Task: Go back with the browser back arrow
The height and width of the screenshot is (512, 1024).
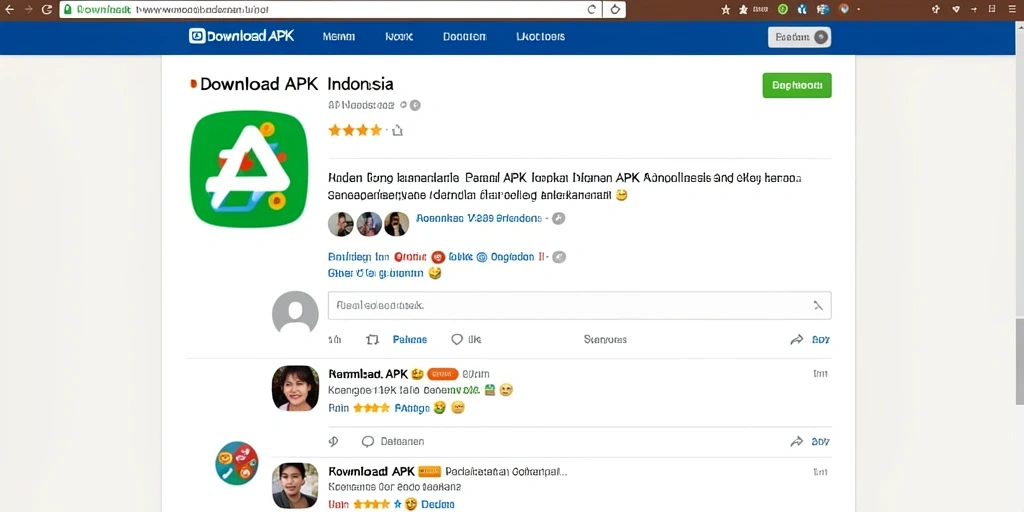Action: pyautogui.click(x=9, y=9)
